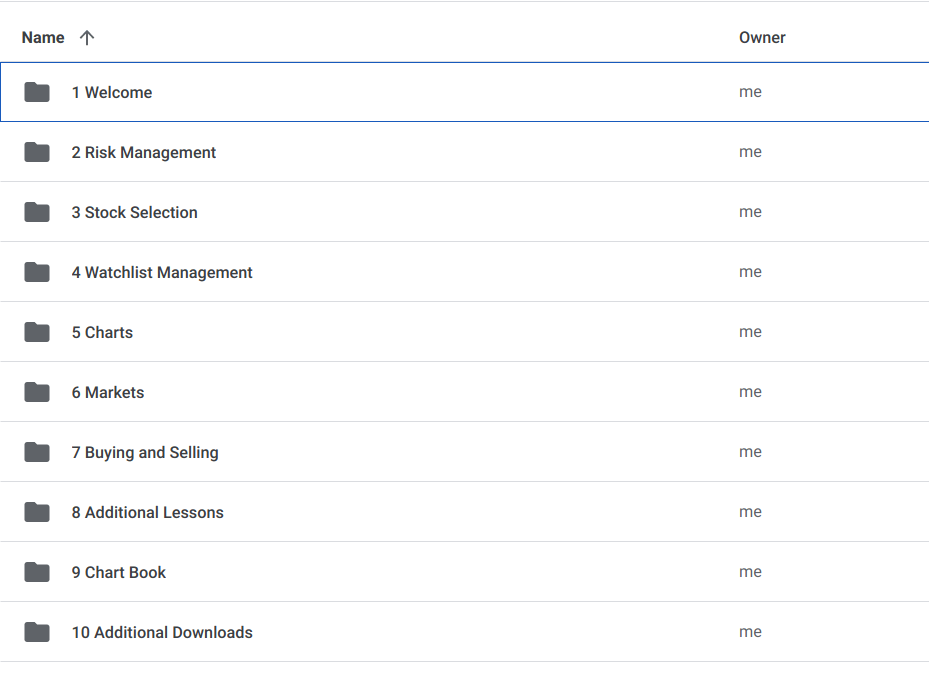
Task: Select the 1 Welcome folder row
Action: (111, 91)
